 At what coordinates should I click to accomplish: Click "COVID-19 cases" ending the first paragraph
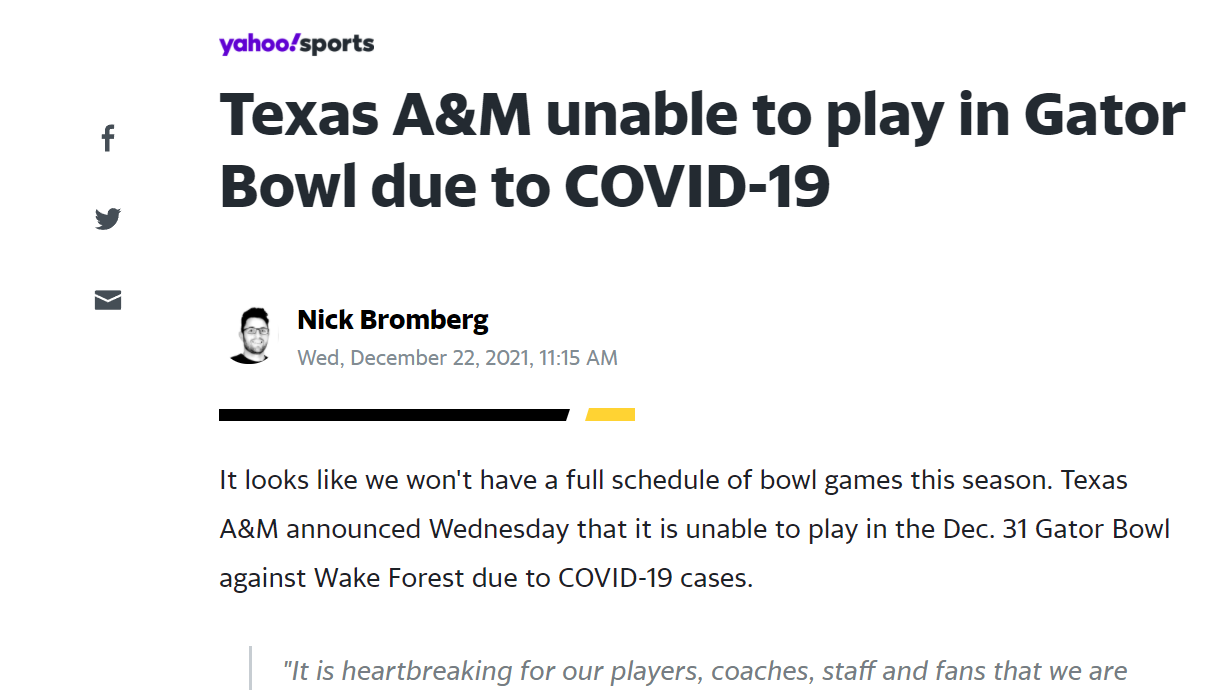[x=654, y=577]
